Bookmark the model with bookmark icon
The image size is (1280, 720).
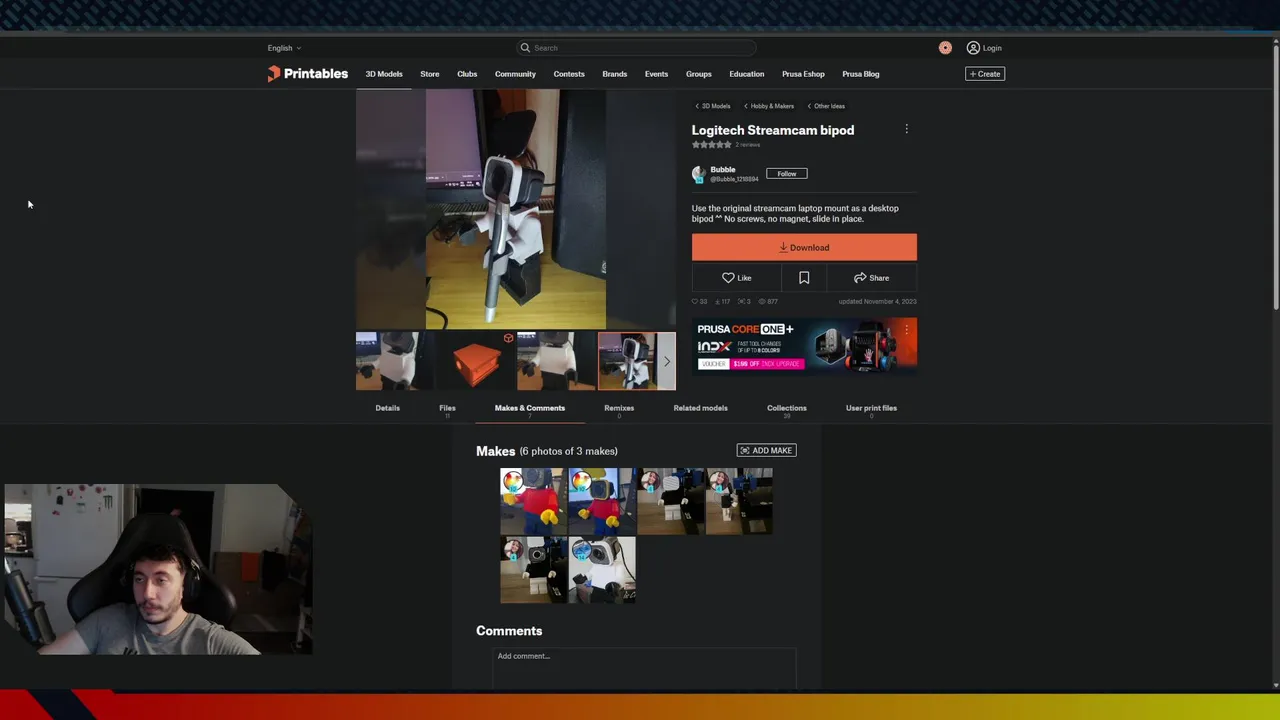tap(804, 278)
